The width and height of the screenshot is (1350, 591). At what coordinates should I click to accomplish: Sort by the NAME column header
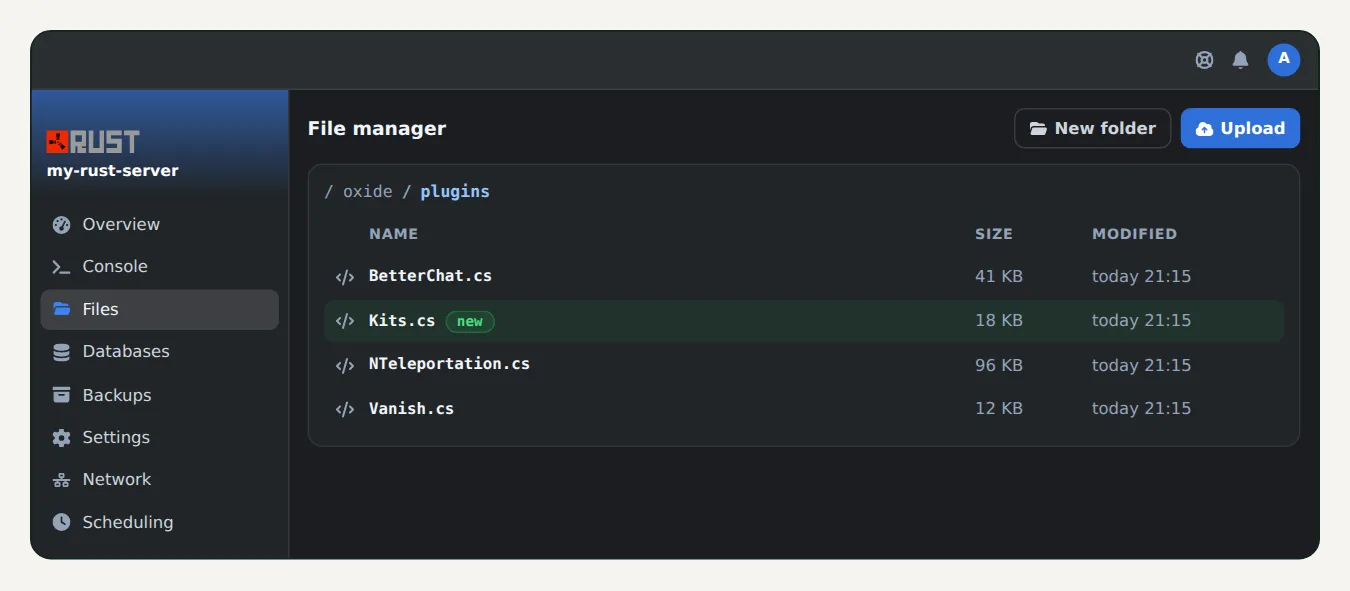click(x=393, y=234)
